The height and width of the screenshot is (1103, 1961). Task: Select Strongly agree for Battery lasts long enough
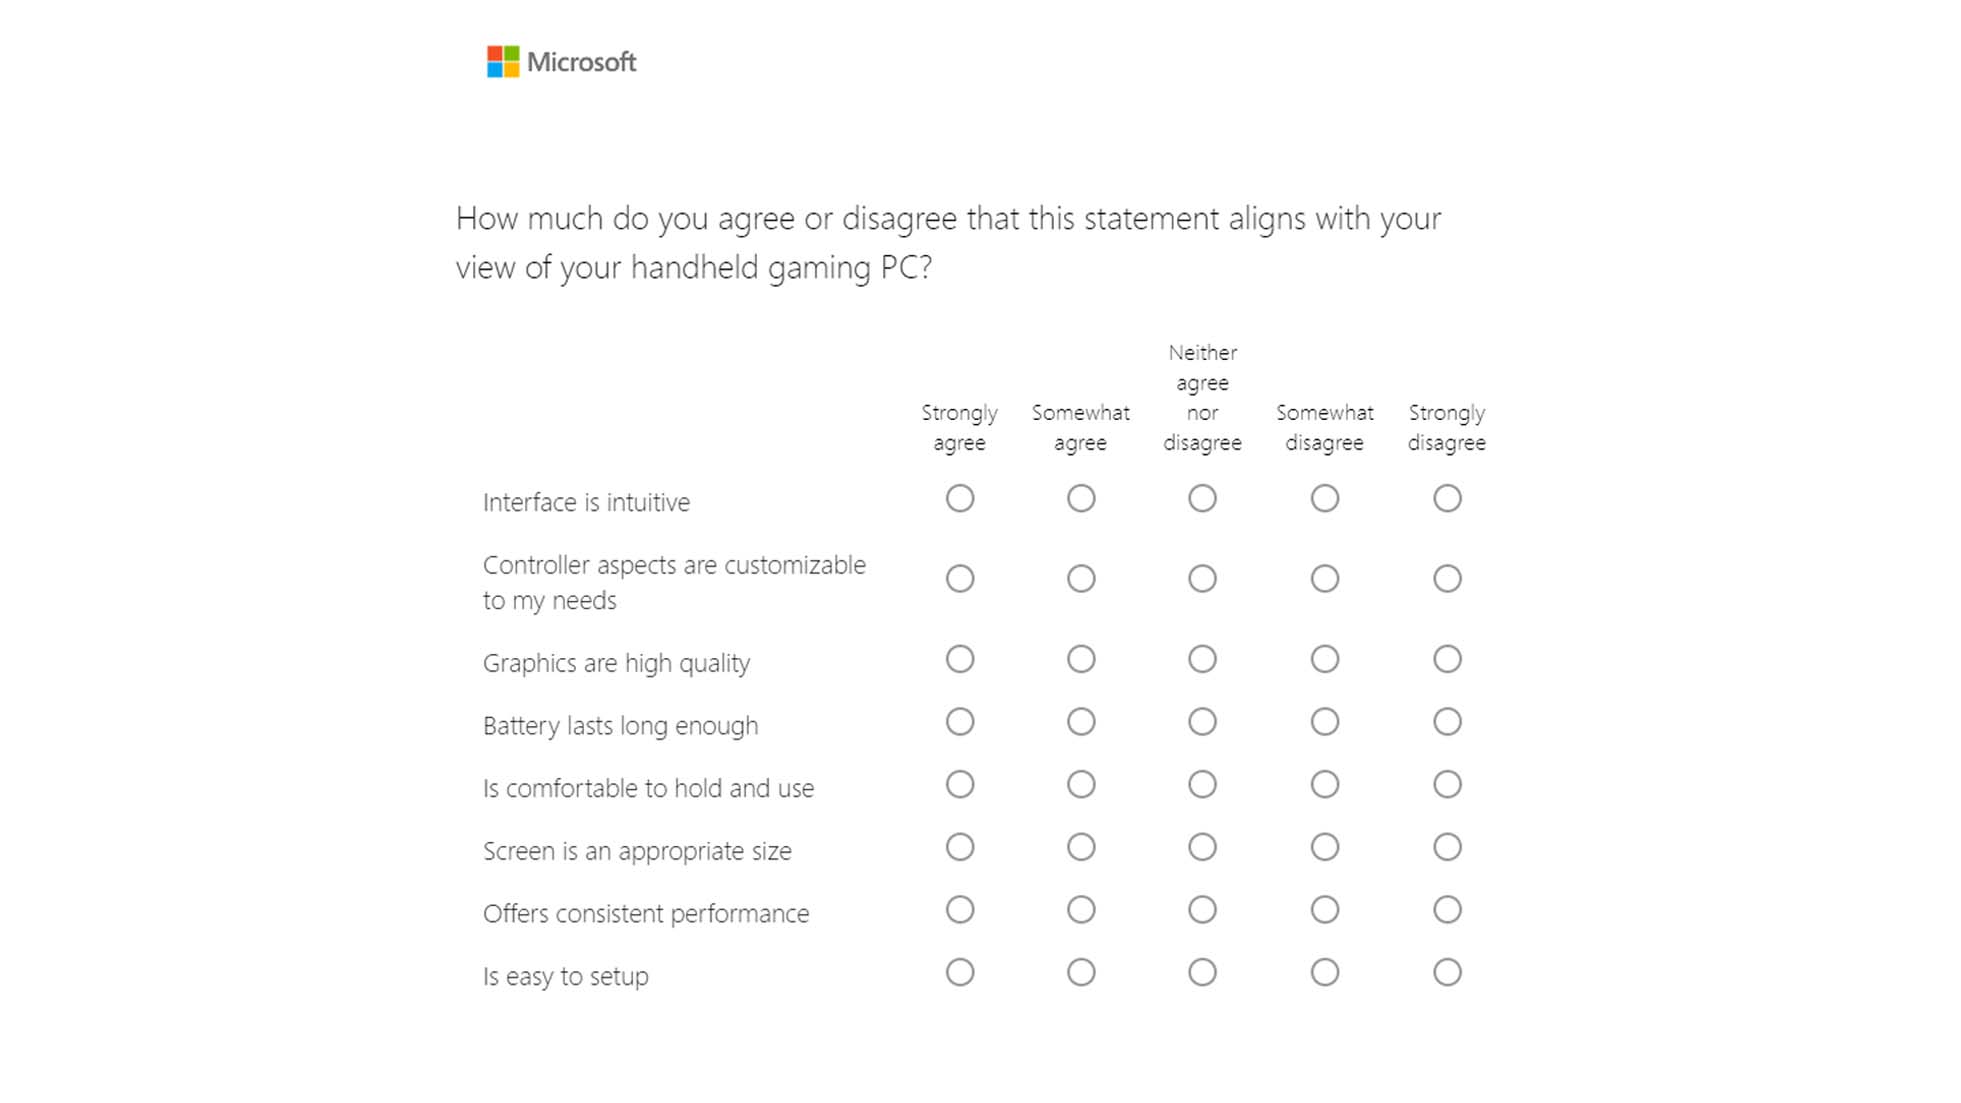click(x=960, y=721)
